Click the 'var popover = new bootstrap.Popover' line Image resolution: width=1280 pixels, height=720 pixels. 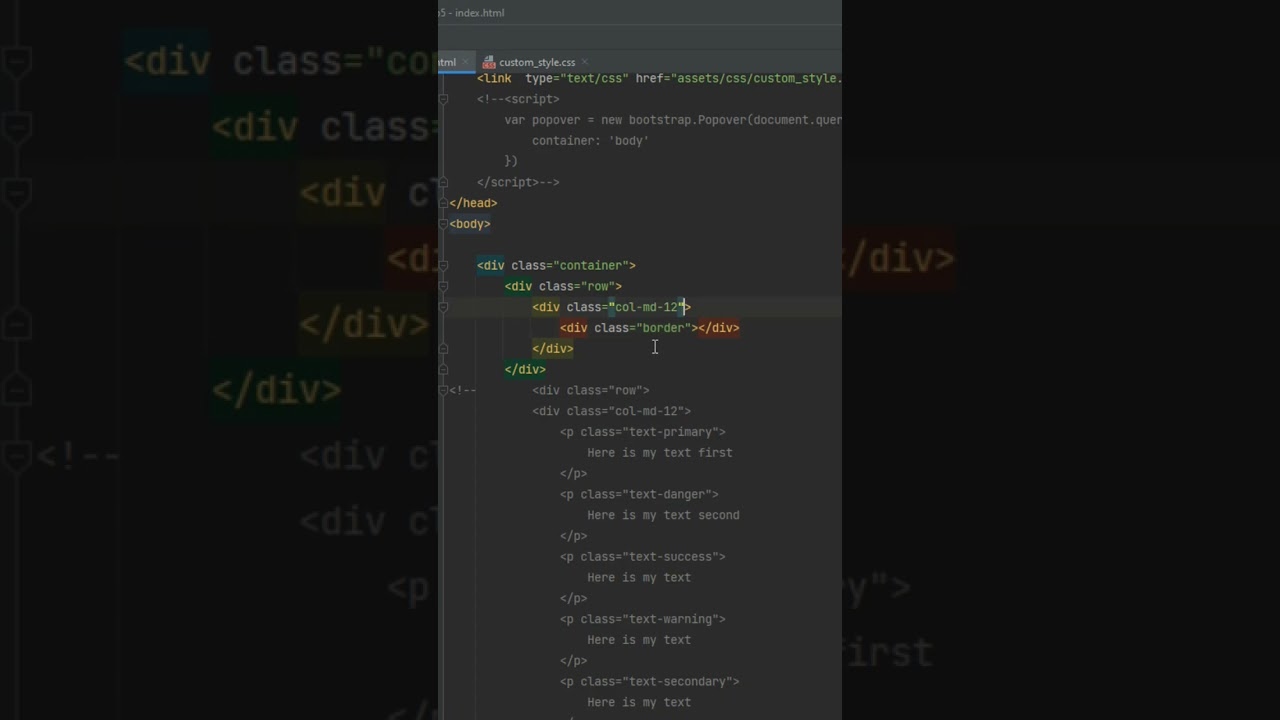673,120
